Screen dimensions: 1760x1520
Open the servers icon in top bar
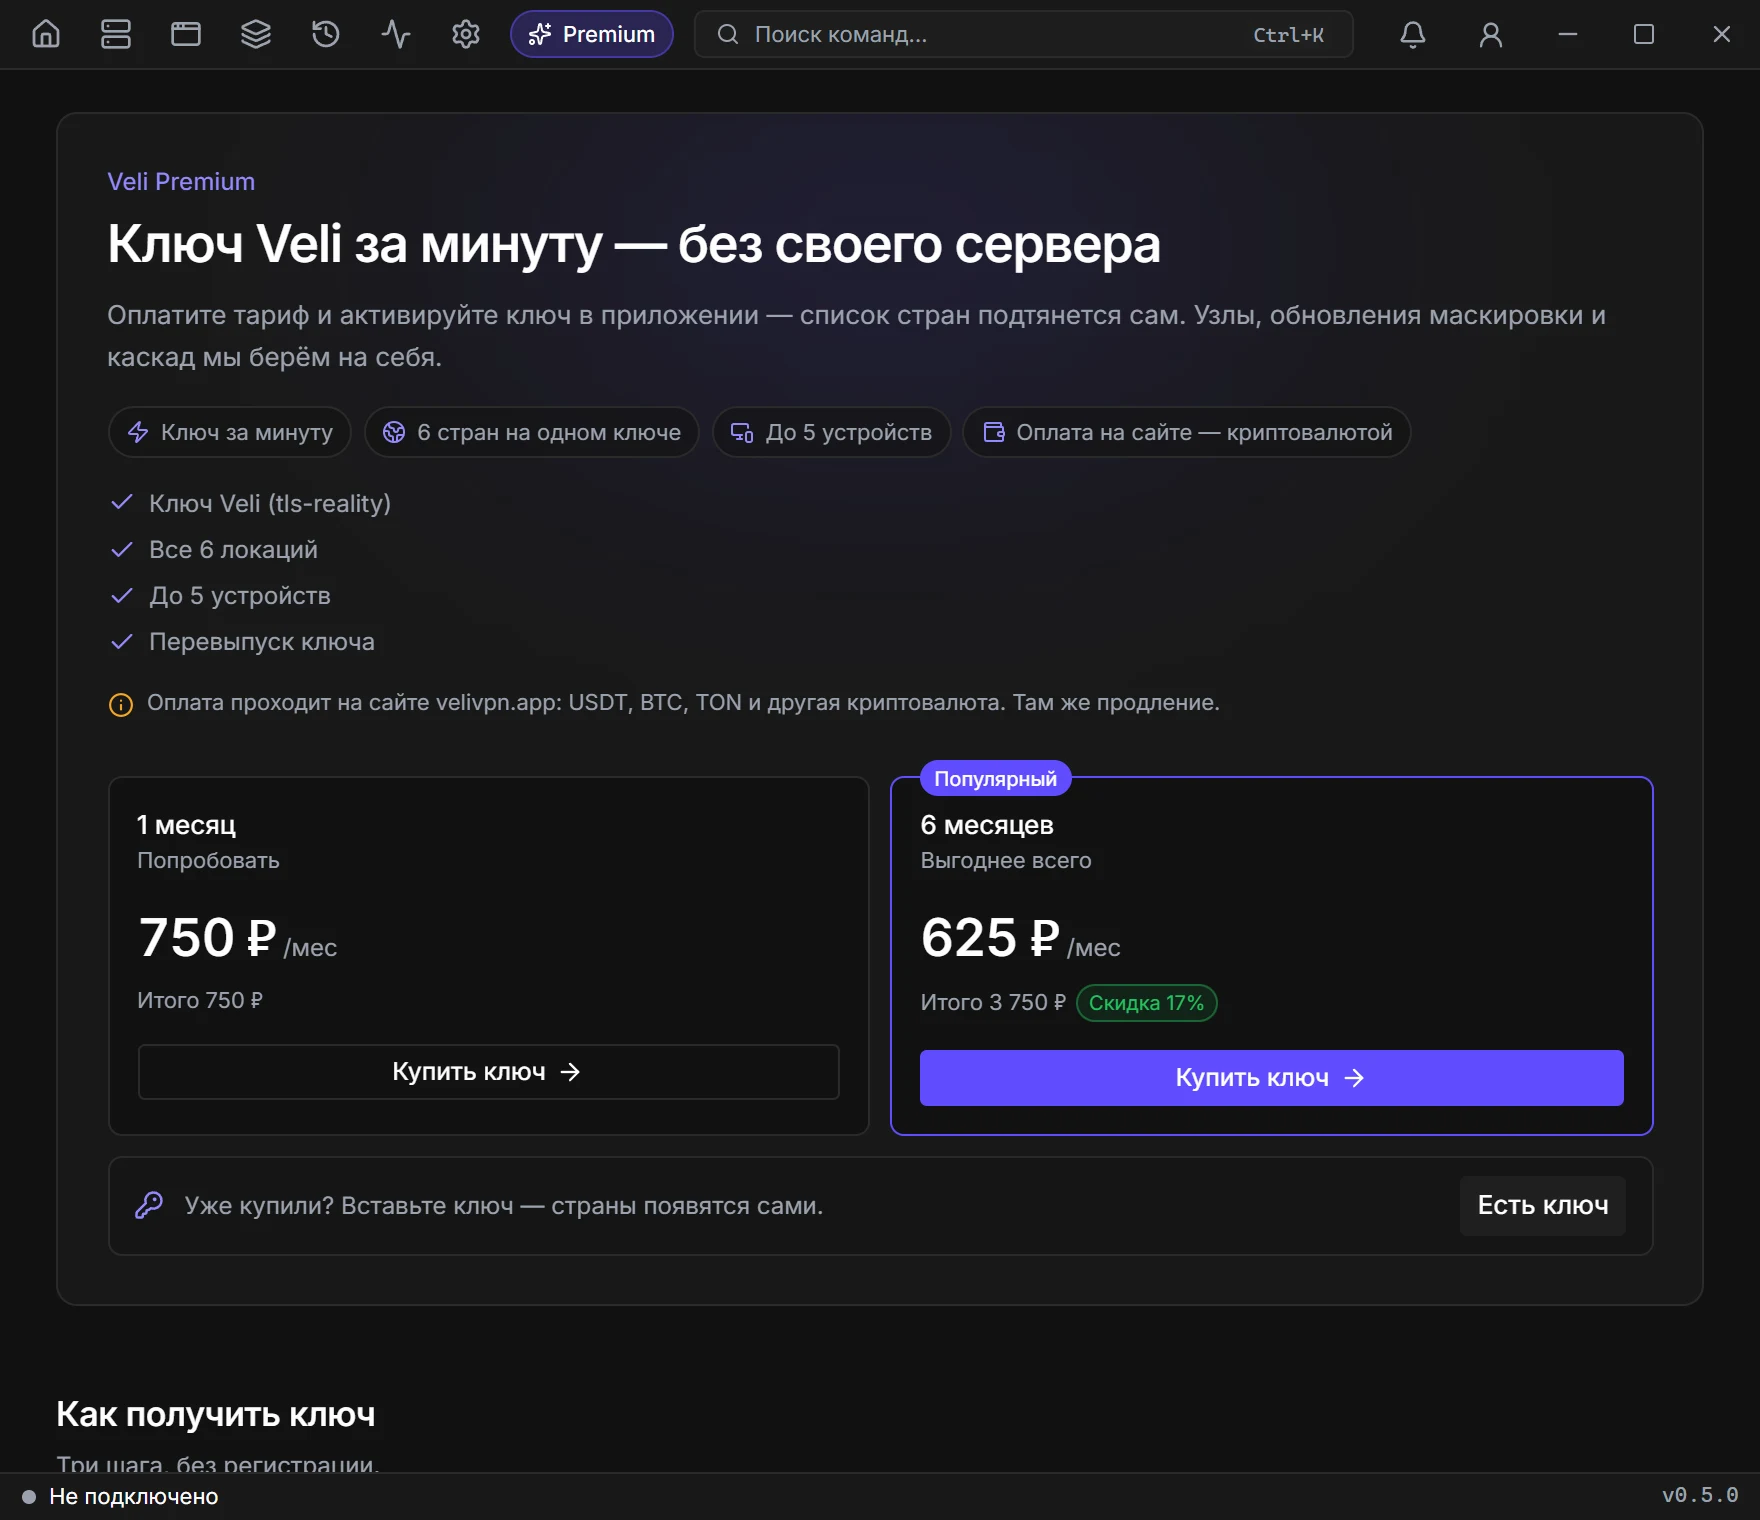point(116,35)
